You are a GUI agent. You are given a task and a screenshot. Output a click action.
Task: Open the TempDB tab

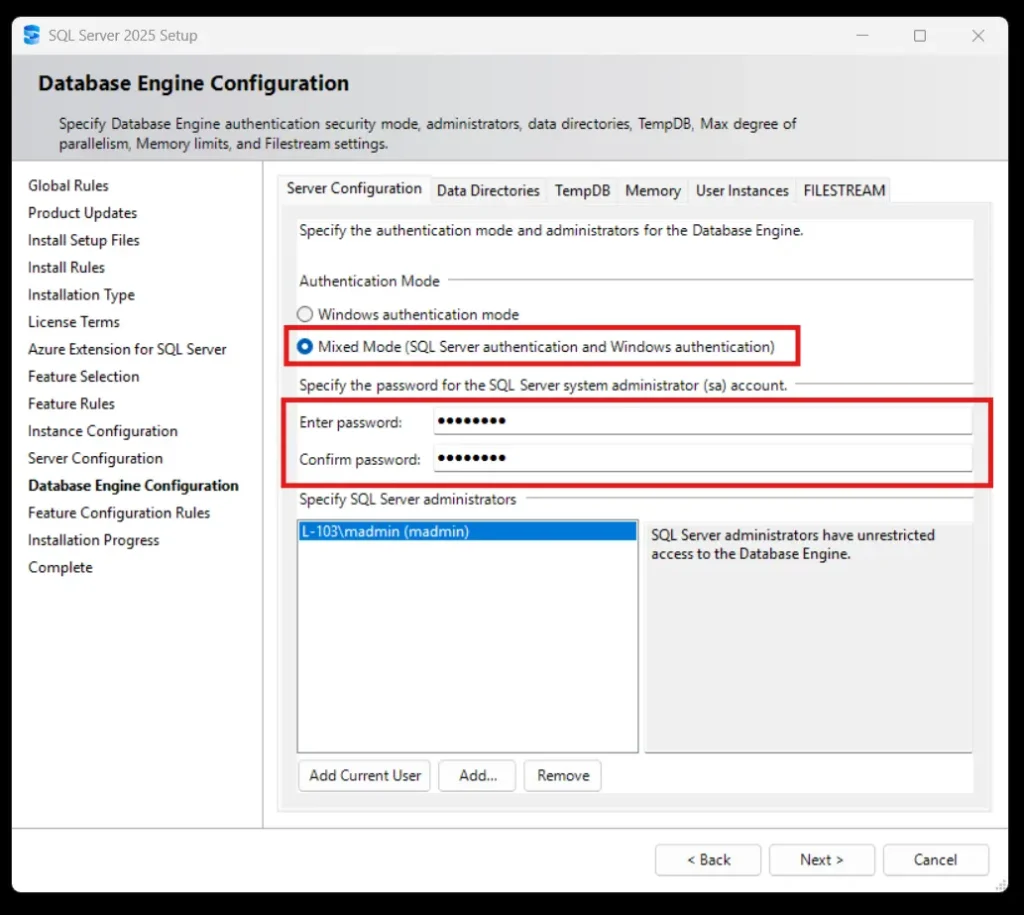tap(582, 190)
